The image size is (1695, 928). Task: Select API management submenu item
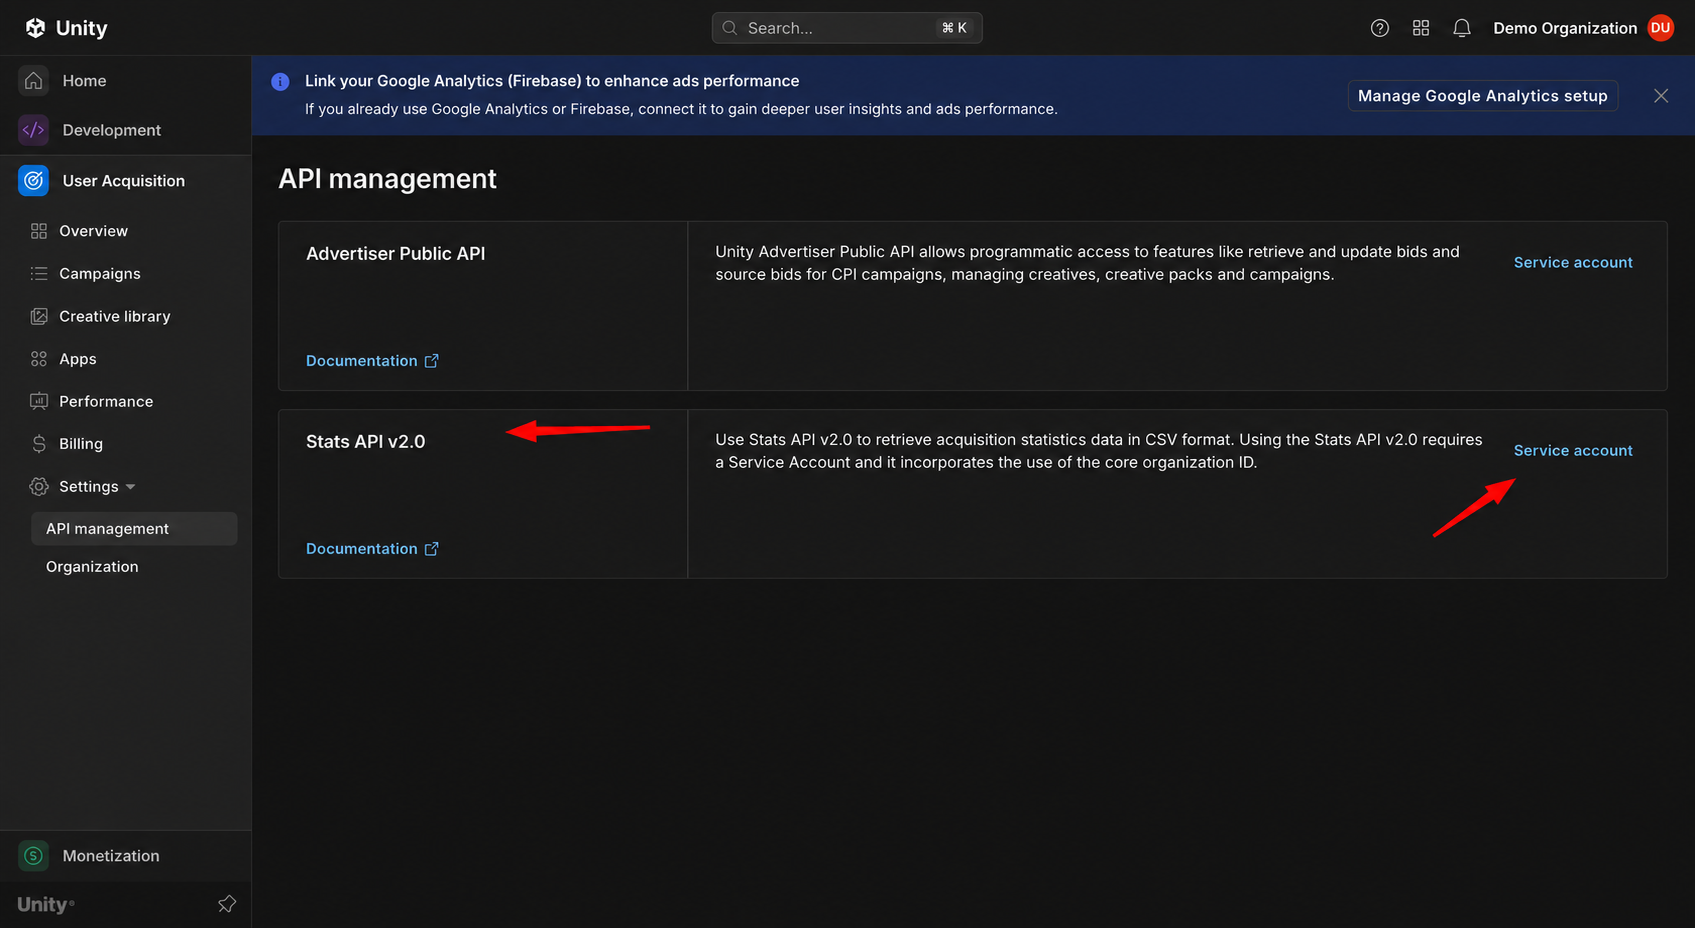point(134,529)
